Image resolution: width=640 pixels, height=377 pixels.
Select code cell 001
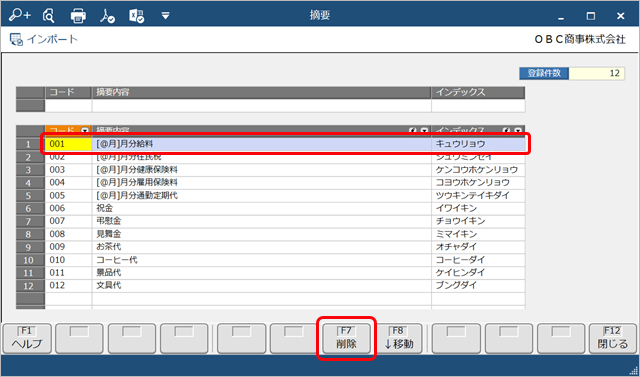tap(69, 144)
